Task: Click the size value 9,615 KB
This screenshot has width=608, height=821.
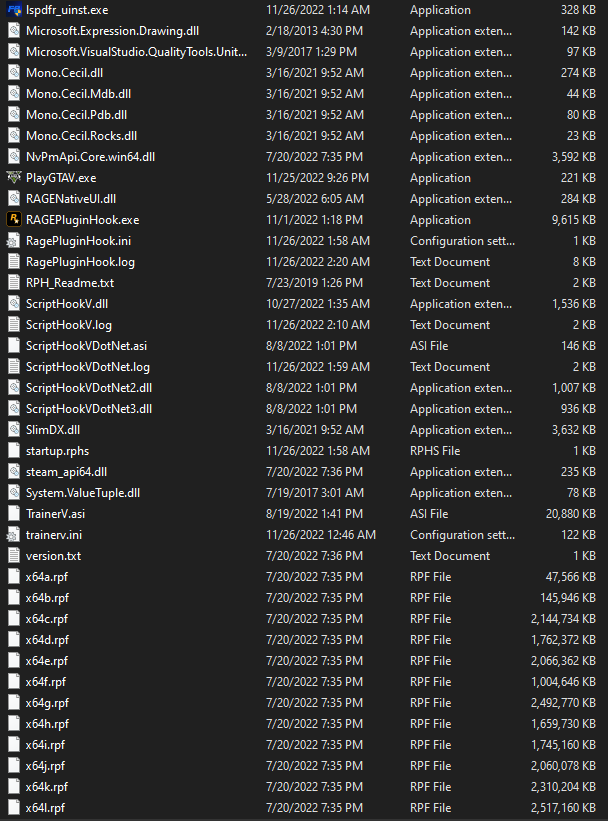Action: tap(573, 220)
